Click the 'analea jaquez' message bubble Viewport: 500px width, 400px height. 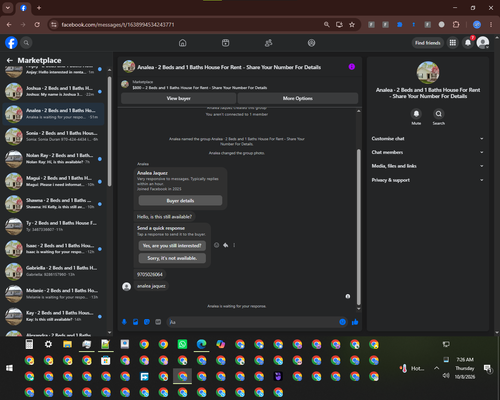pyautogui.click(x=151, y=286)
